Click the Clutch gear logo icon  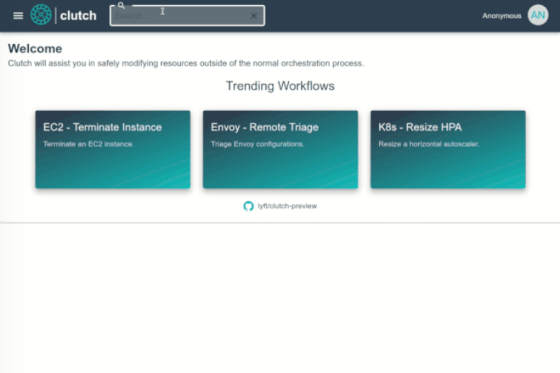tap(41, 15)
